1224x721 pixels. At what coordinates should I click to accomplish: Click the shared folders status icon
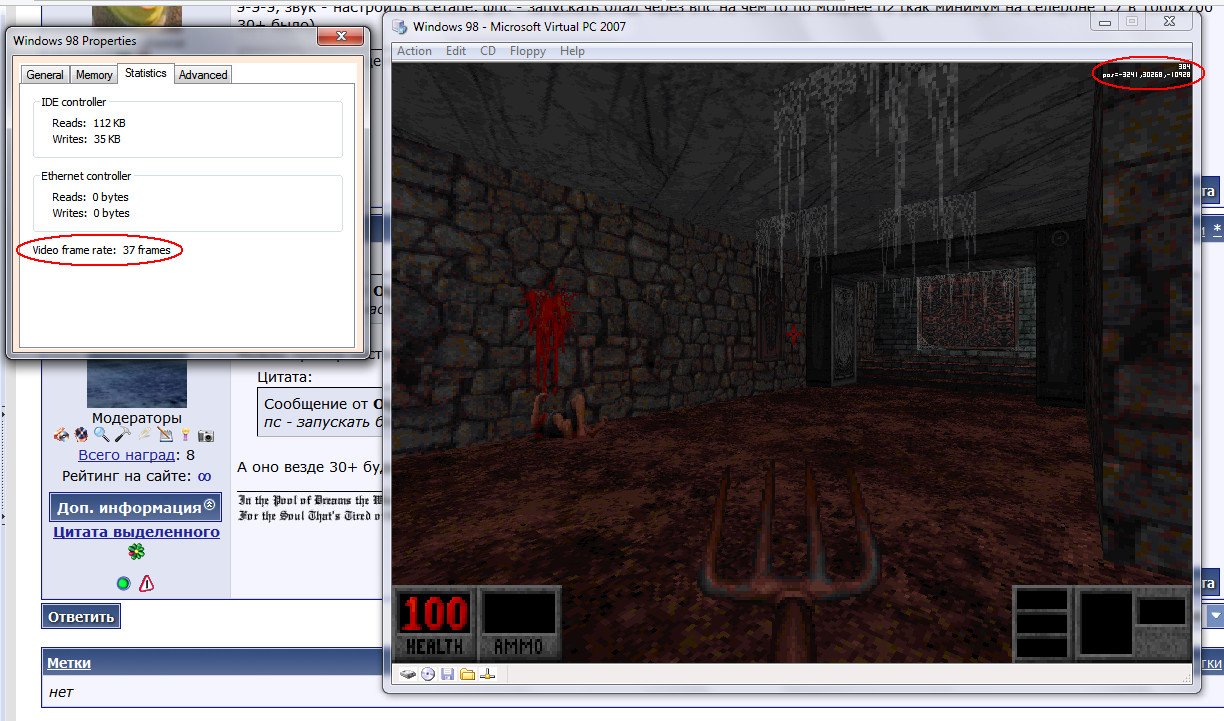(x=467, y=675)
